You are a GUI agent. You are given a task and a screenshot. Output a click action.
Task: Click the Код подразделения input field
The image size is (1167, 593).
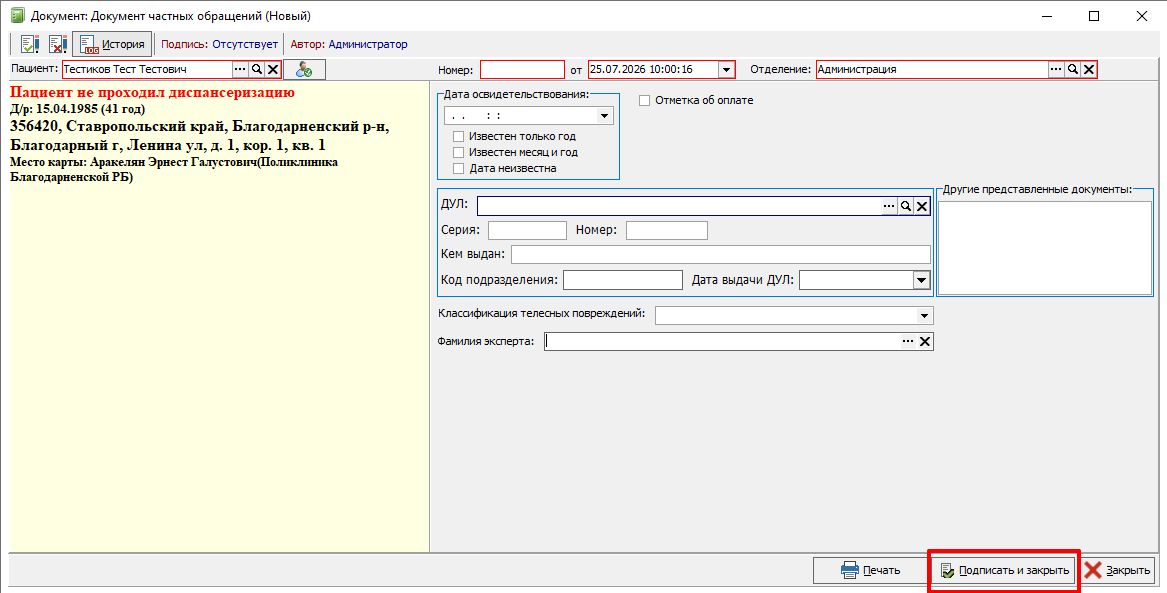click(623, 281)
